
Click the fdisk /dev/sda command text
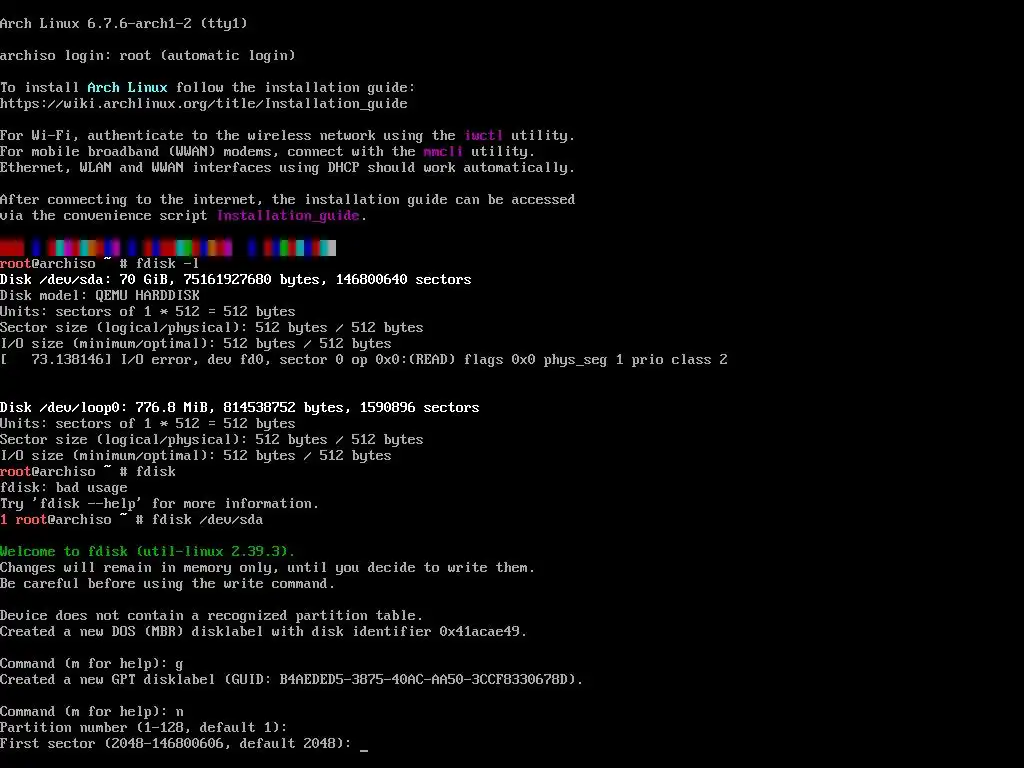tap(207, 520)
